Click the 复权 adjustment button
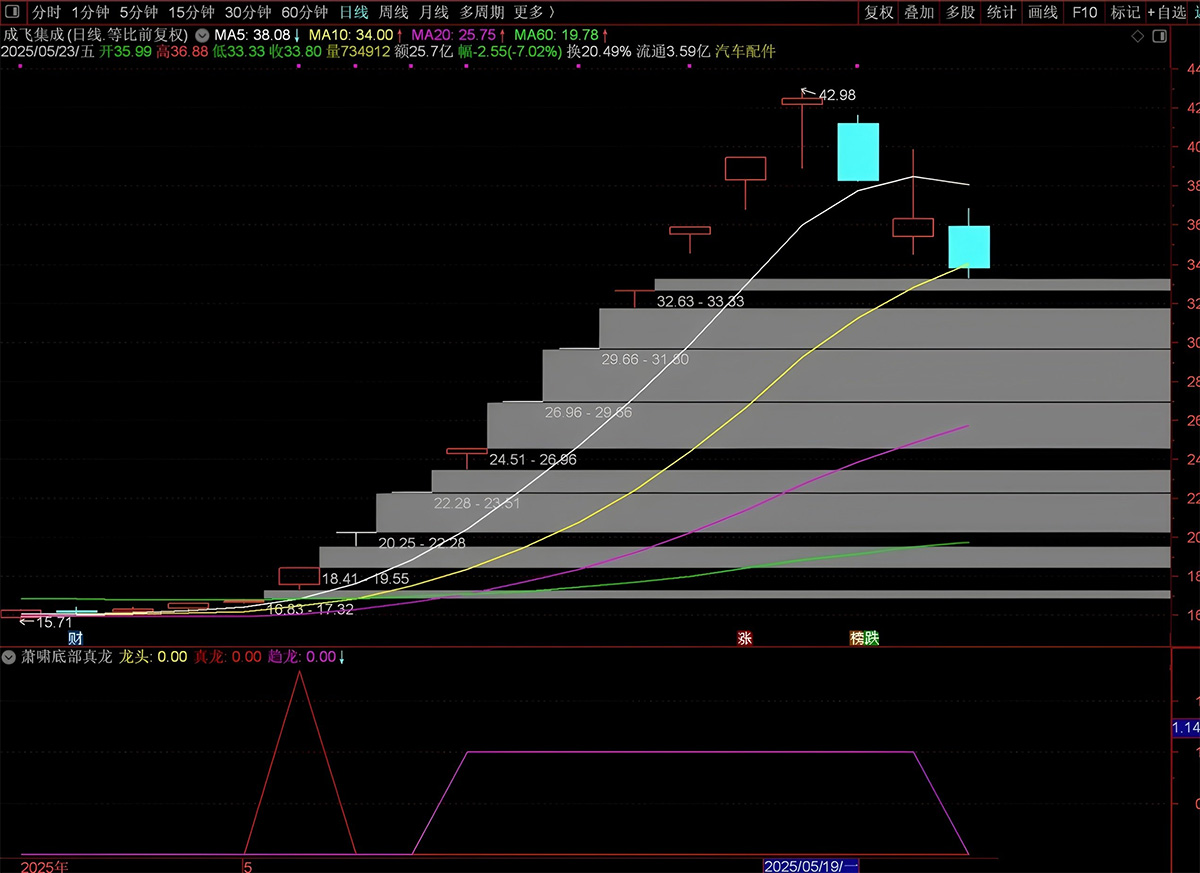 [x=879, y=12]
